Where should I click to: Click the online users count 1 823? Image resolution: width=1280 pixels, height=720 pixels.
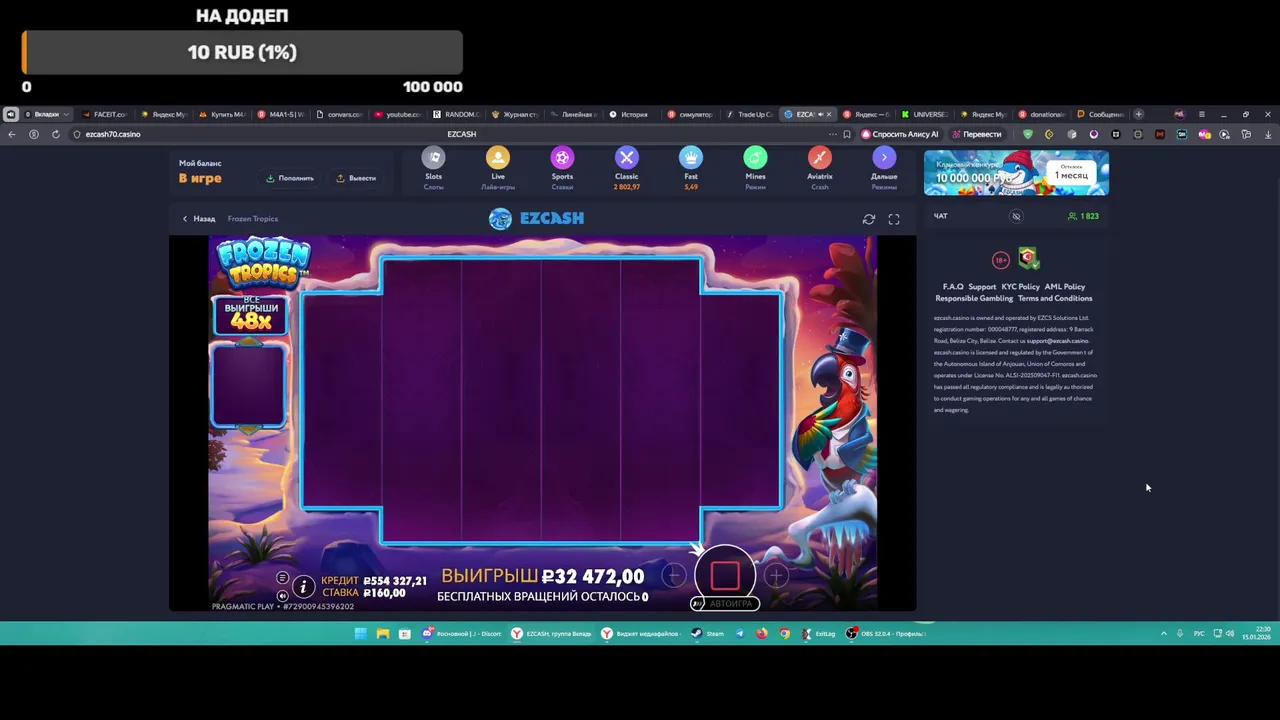(x=1084, y=216)
